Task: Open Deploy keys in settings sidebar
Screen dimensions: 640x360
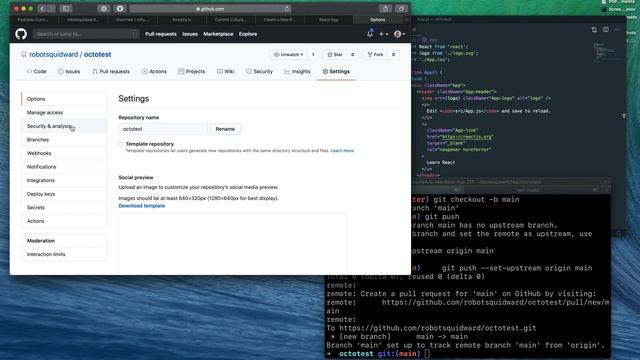Action: (64, 194)
